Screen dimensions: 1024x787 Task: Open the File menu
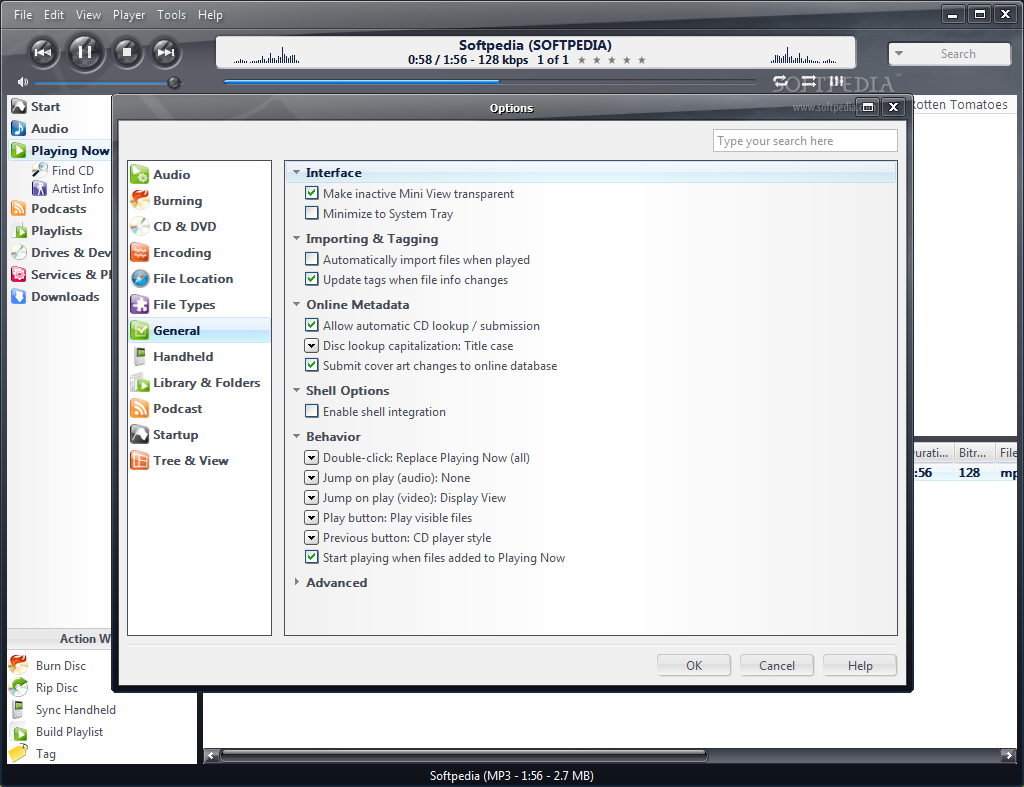click(x=23, y=14)
